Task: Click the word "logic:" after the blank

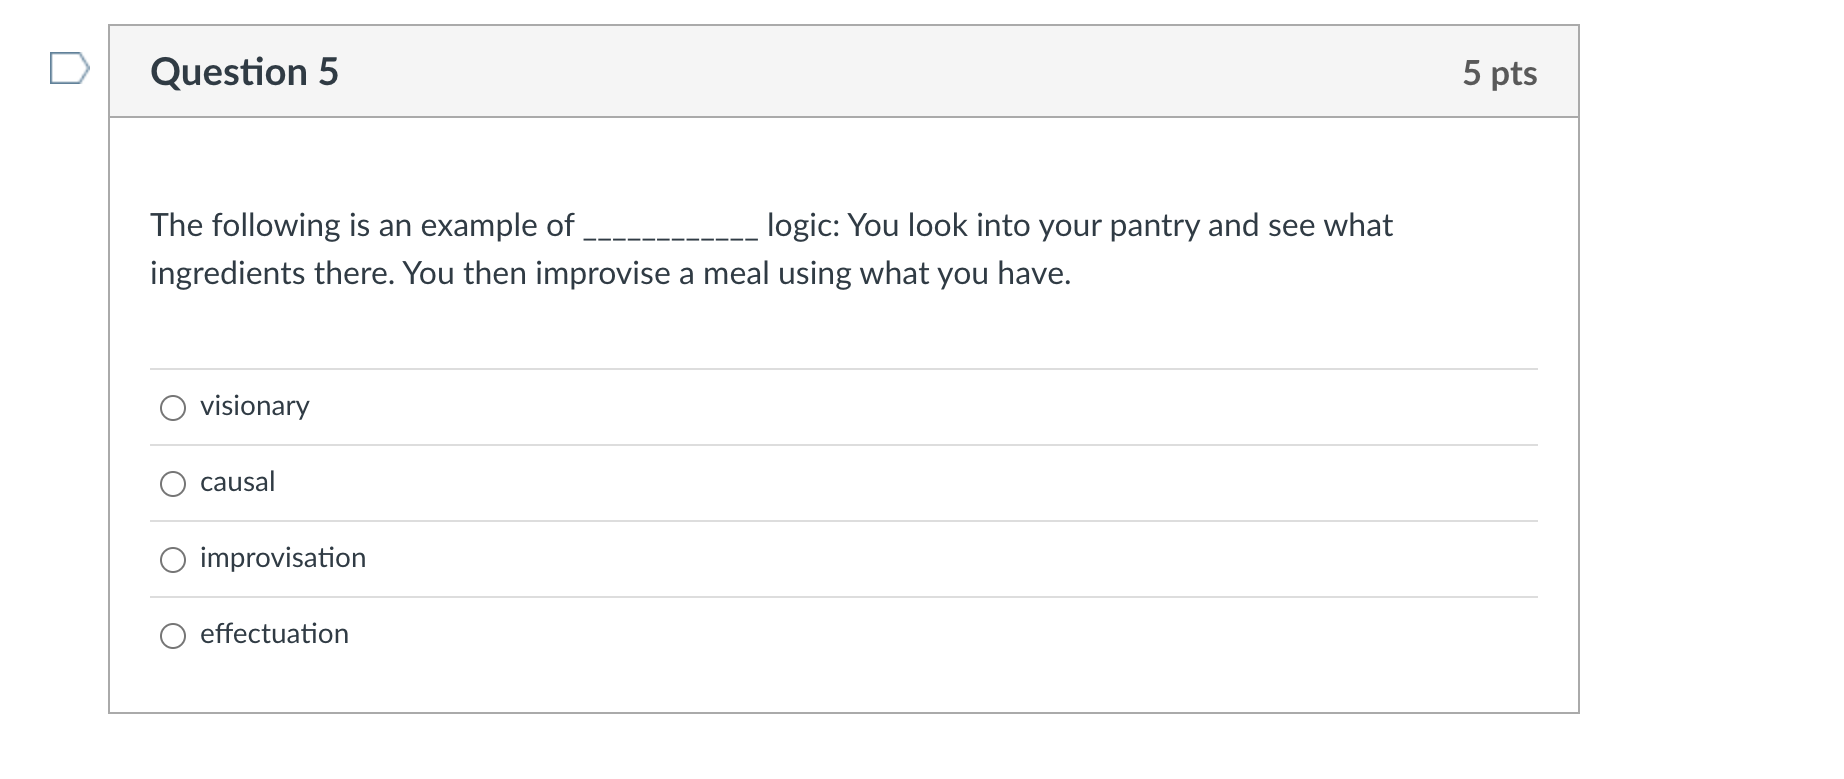Action: (803, 226)
